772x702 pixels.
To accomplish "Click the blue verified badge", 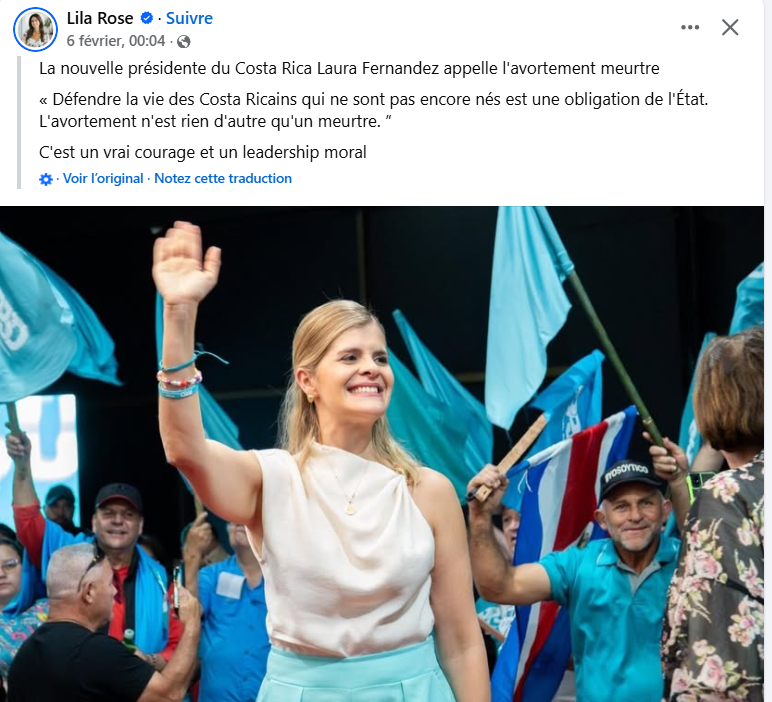I will point(146,18).
